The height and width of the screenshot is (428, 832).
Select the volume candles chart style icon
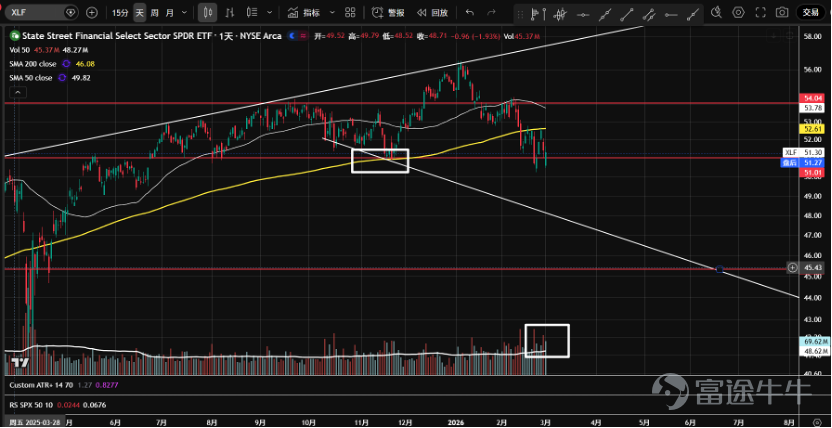click(x=253, y=12)
